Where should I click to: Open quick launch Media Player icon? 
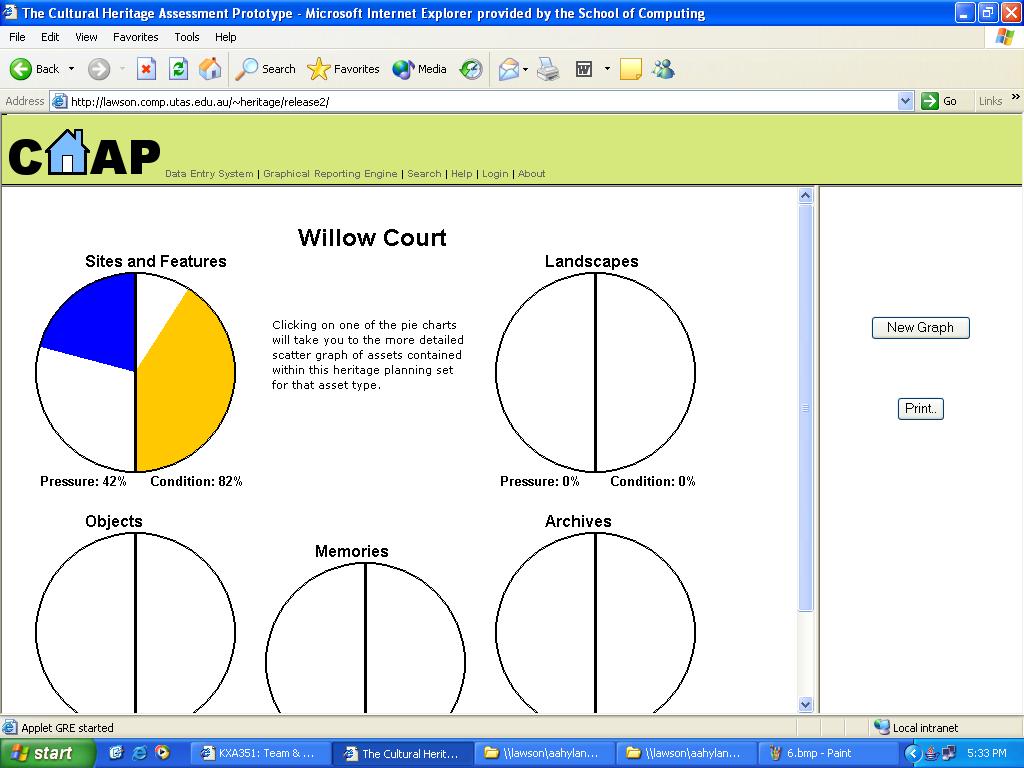[x=162, y=753]
